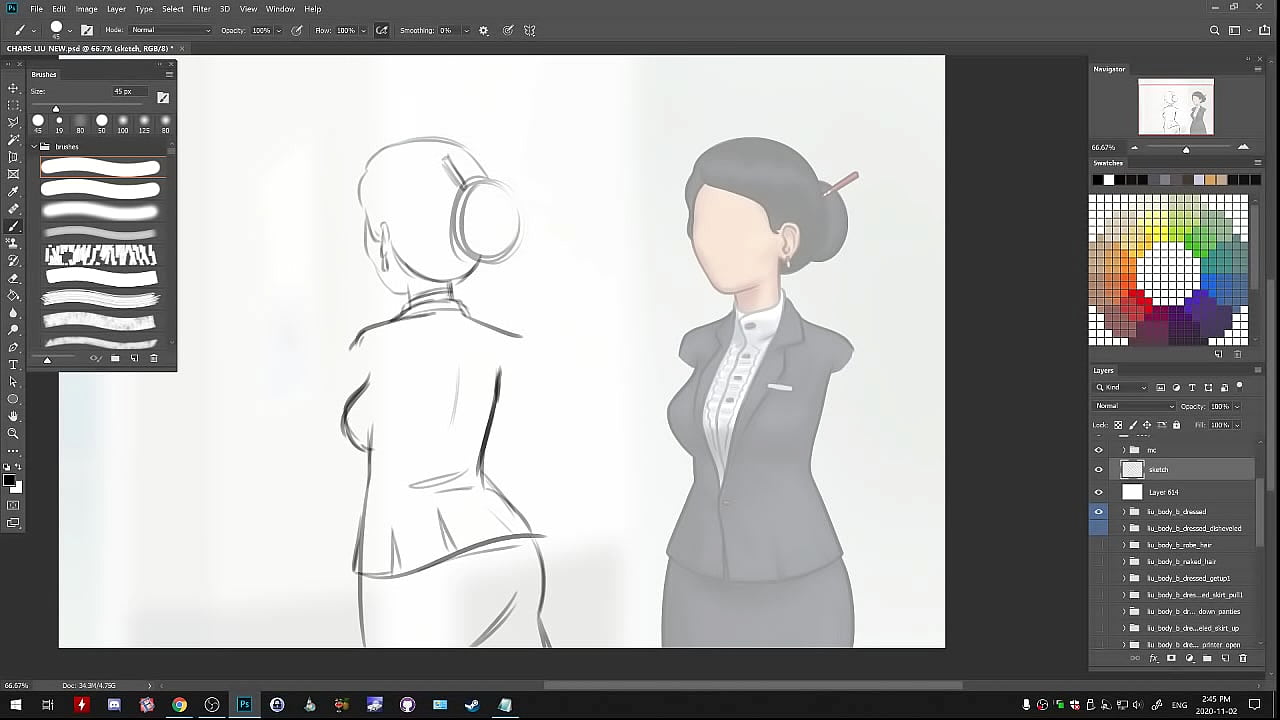Hide the liu_body_b_dressed group

pos(1098,512)
